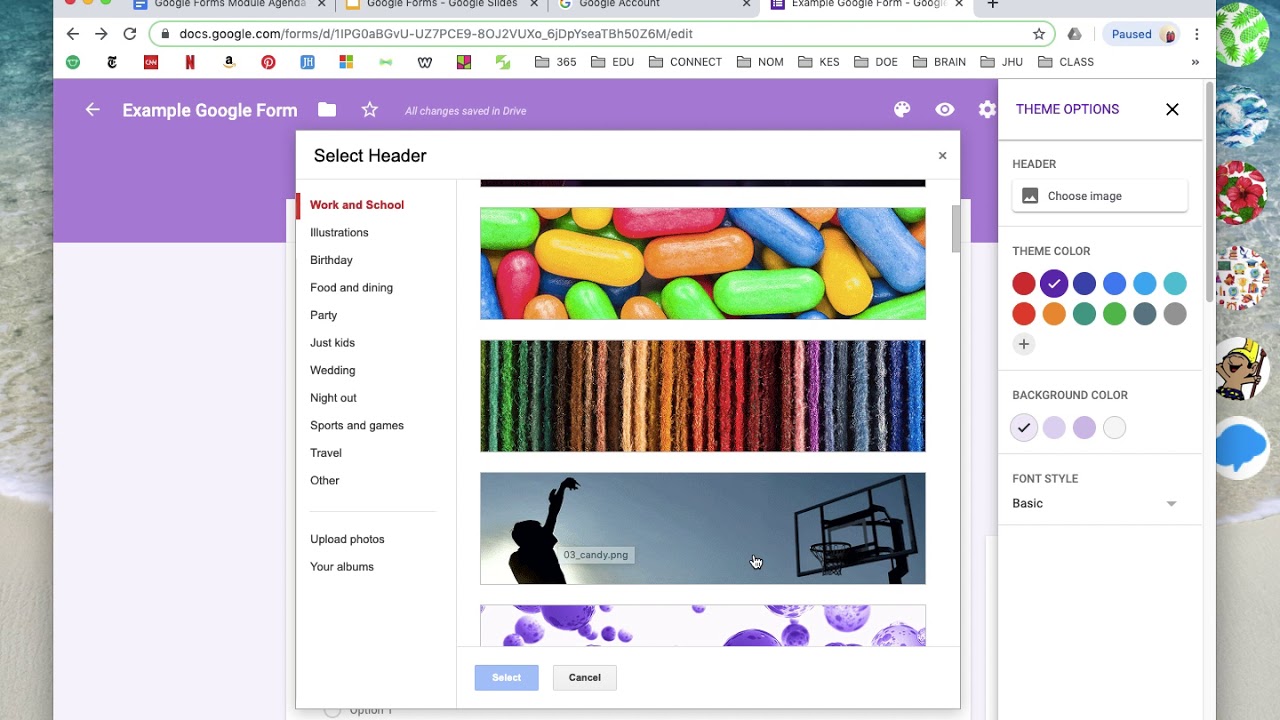
Task: Close the Select Header dialog with X
Action: pos(942,155)
